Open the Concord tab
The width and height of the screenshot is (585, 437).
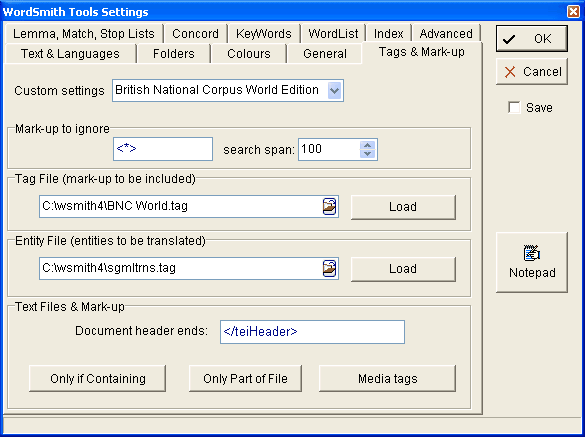coord(195,34)
